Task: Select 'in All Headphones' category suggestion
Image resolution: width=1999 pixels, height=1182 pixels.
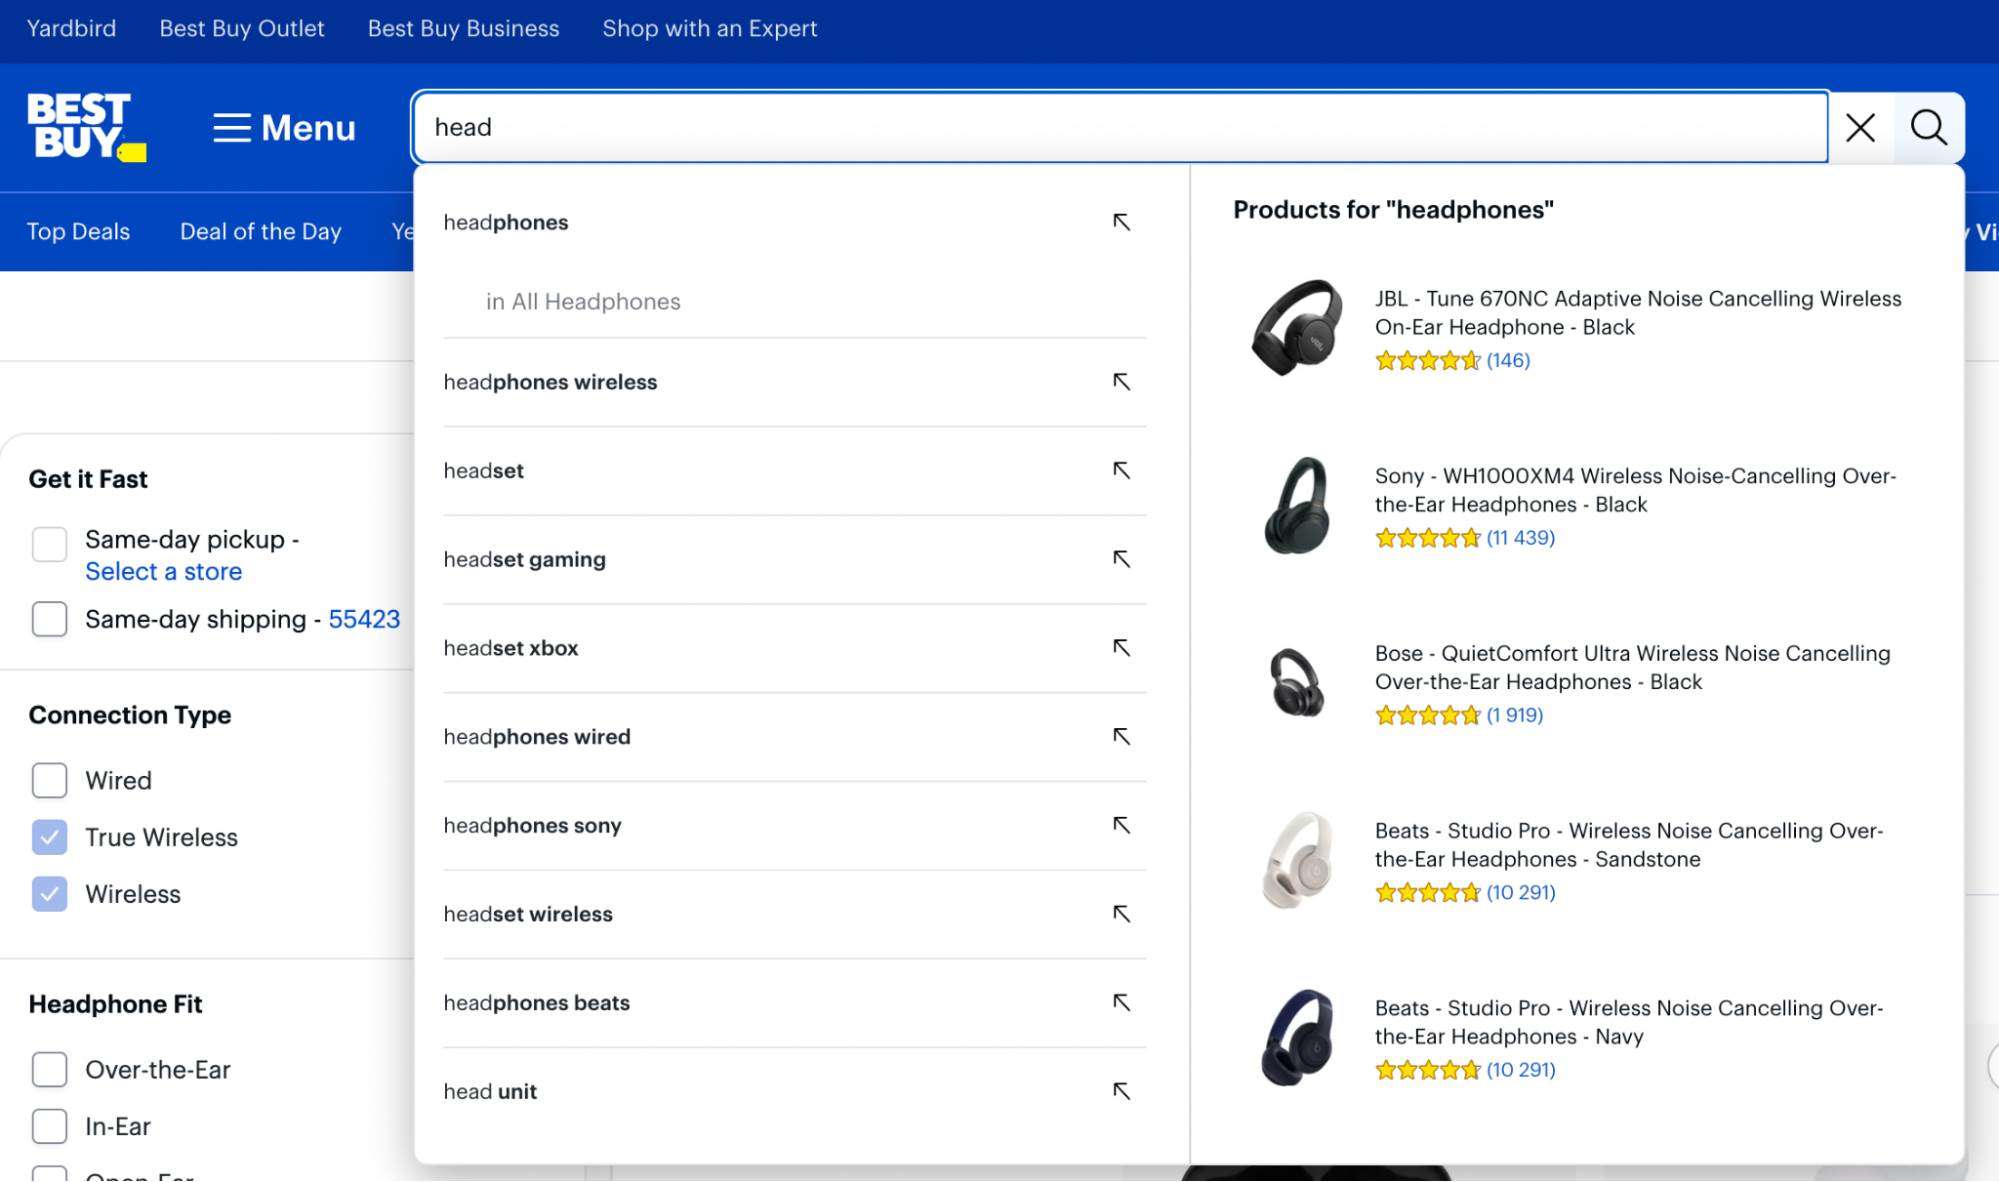Action: [x=583, y=301]
